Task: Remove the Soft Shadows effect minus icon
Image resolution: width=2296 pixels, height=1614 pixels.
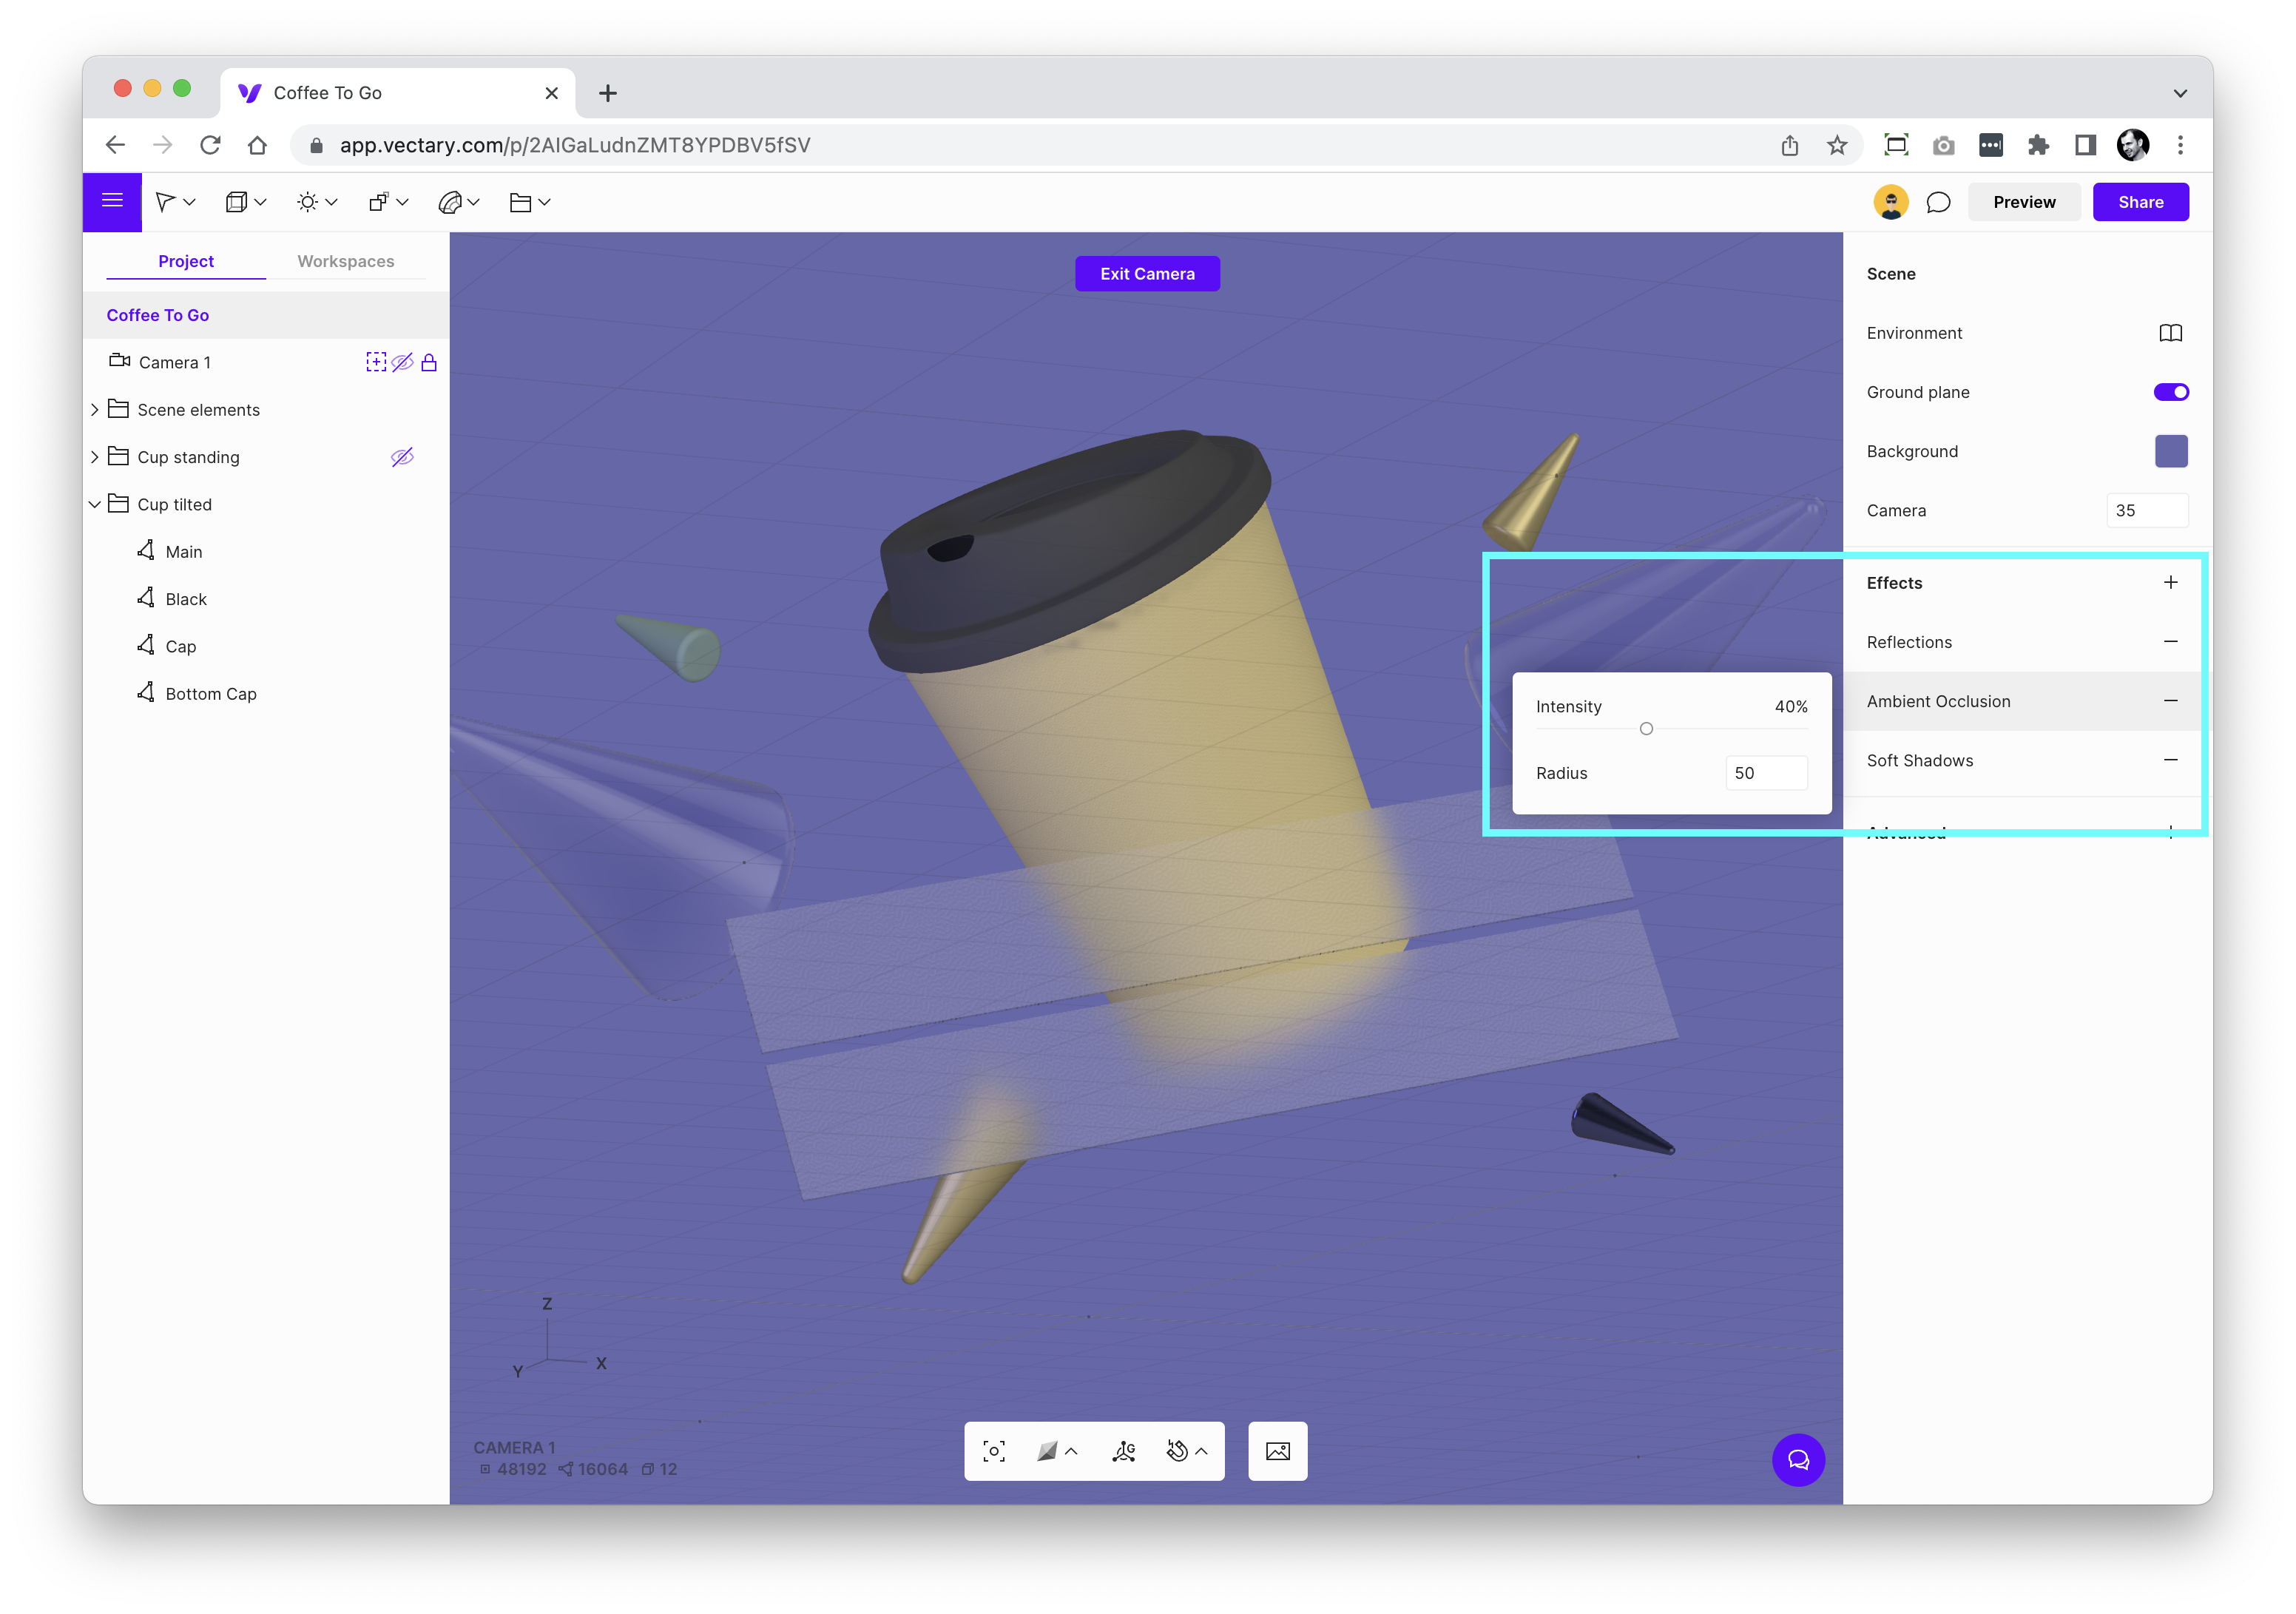Action: tap(2170, 760)
